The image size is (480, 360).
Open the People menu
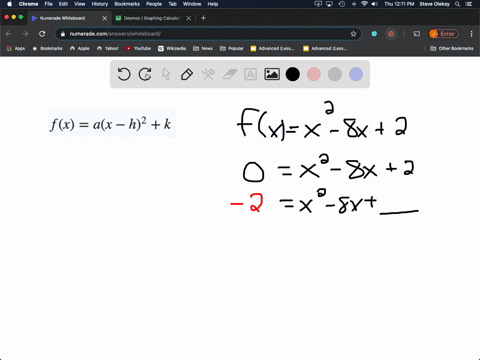[154, 4]
